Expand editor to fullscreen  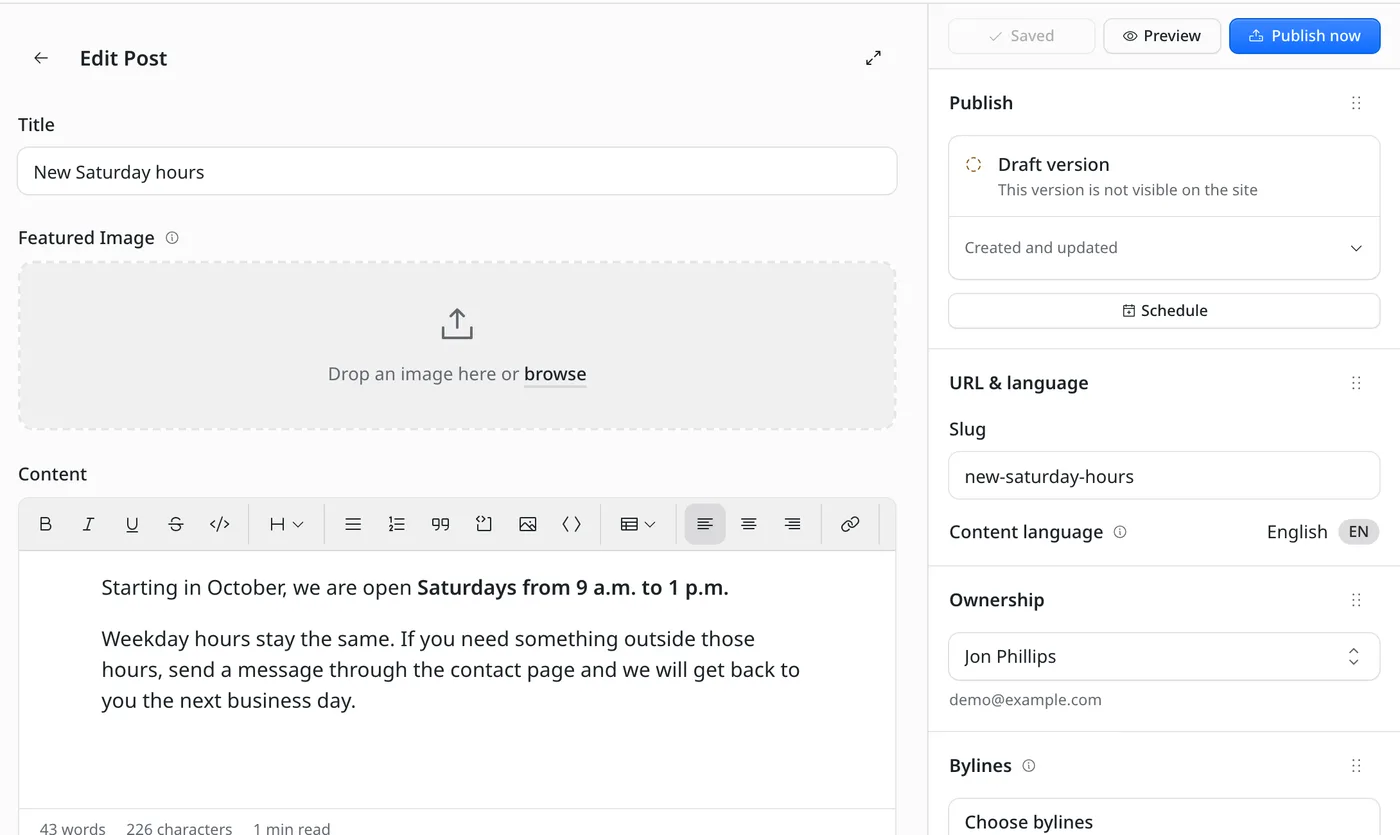(874, 58)
